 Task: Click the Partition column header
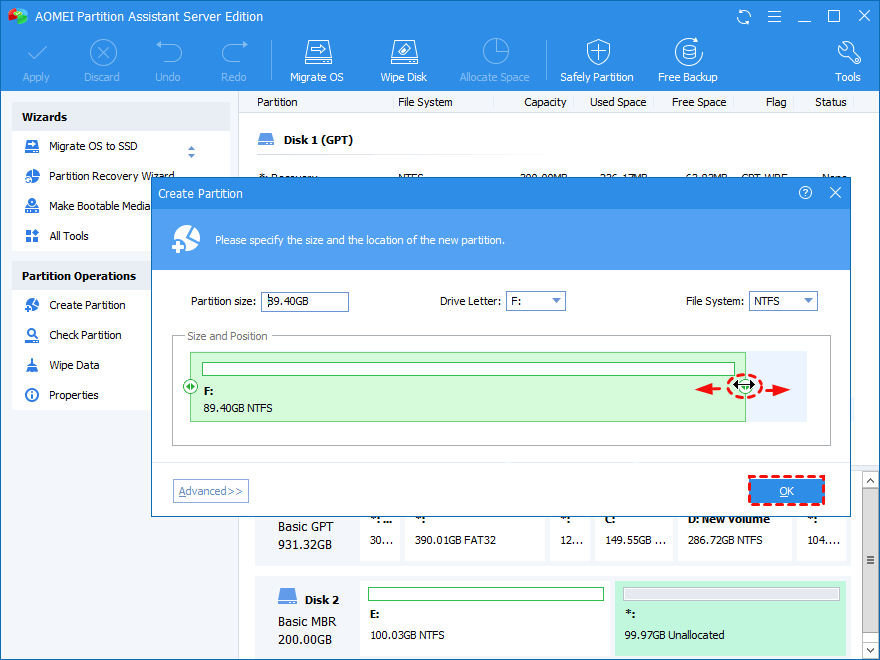pos(277,102)
